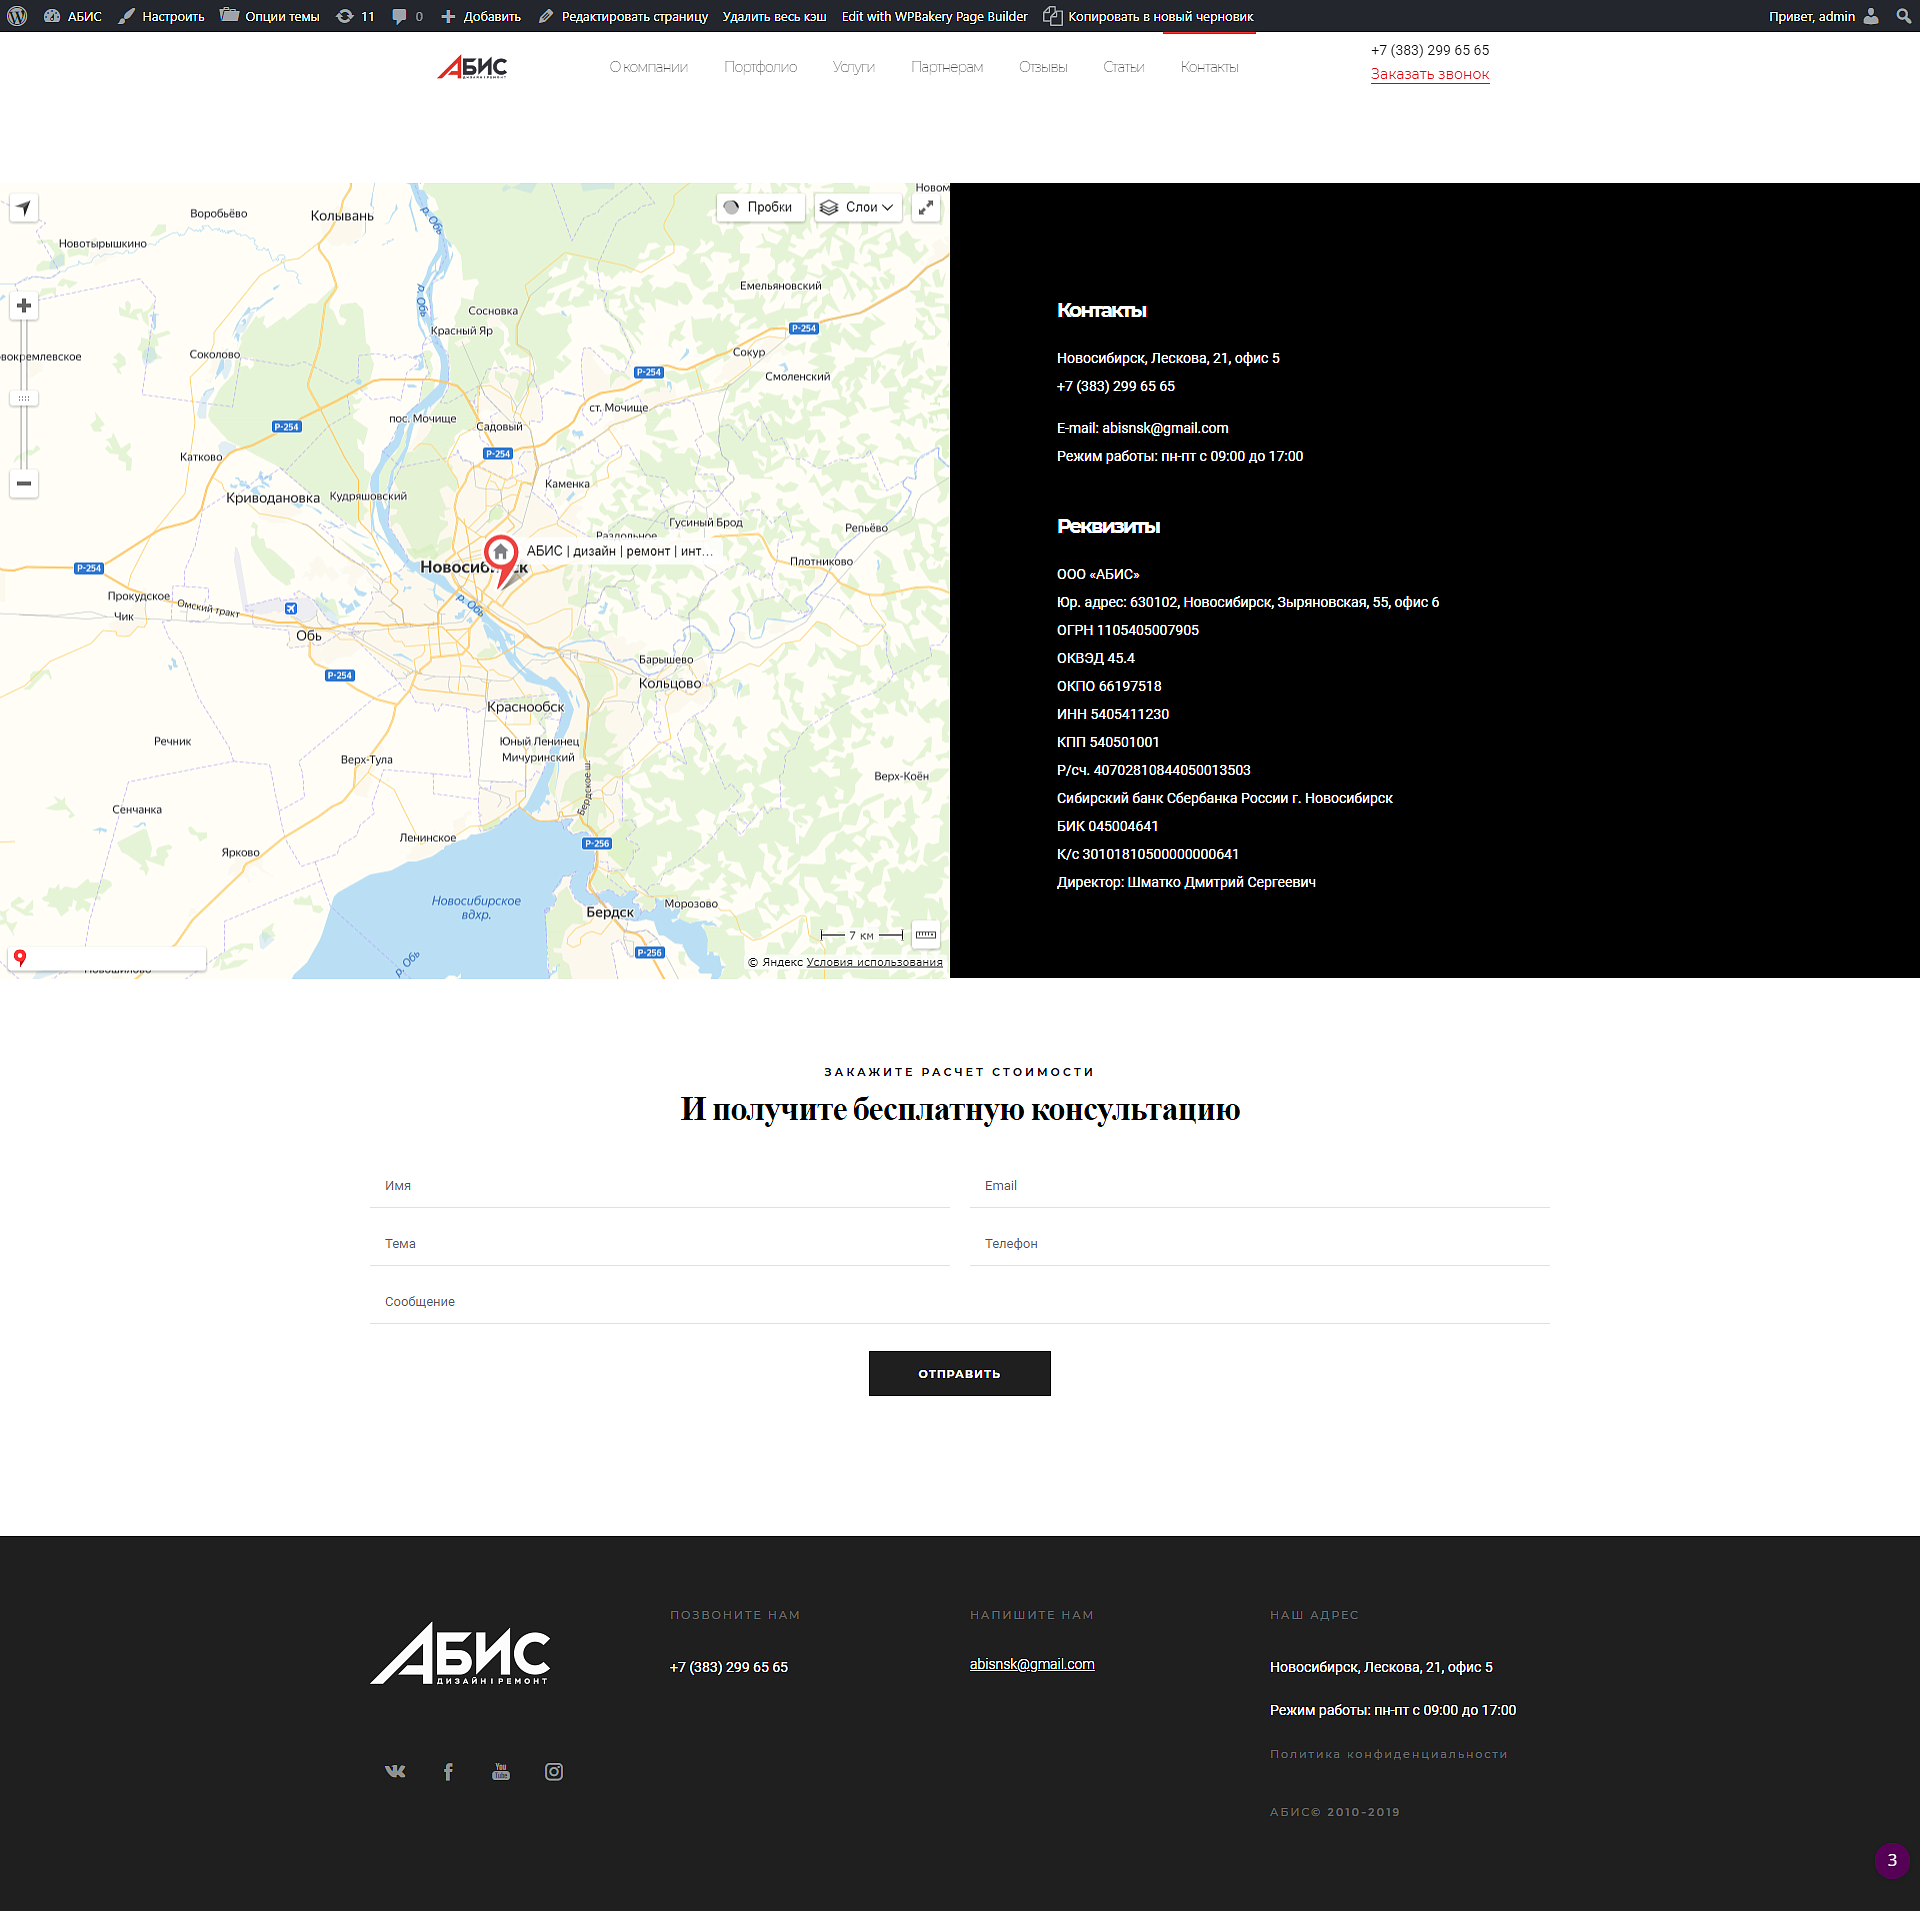Screen dimensions: 1920x1911
Task: Open the YouTube icon in footer
Action: 501,1771
